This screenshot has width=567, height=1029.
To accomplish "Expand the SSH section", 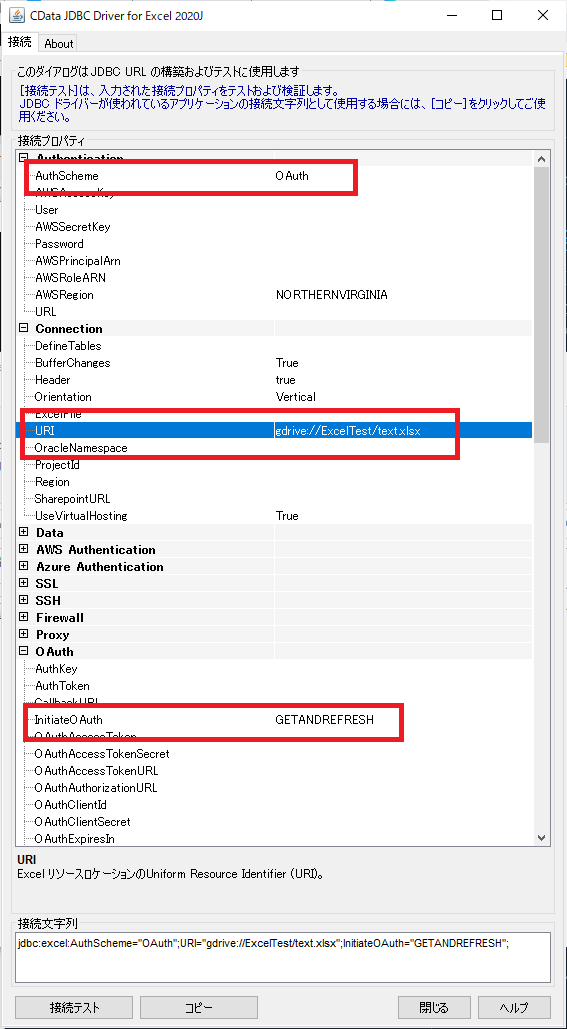I will point(24,600).
